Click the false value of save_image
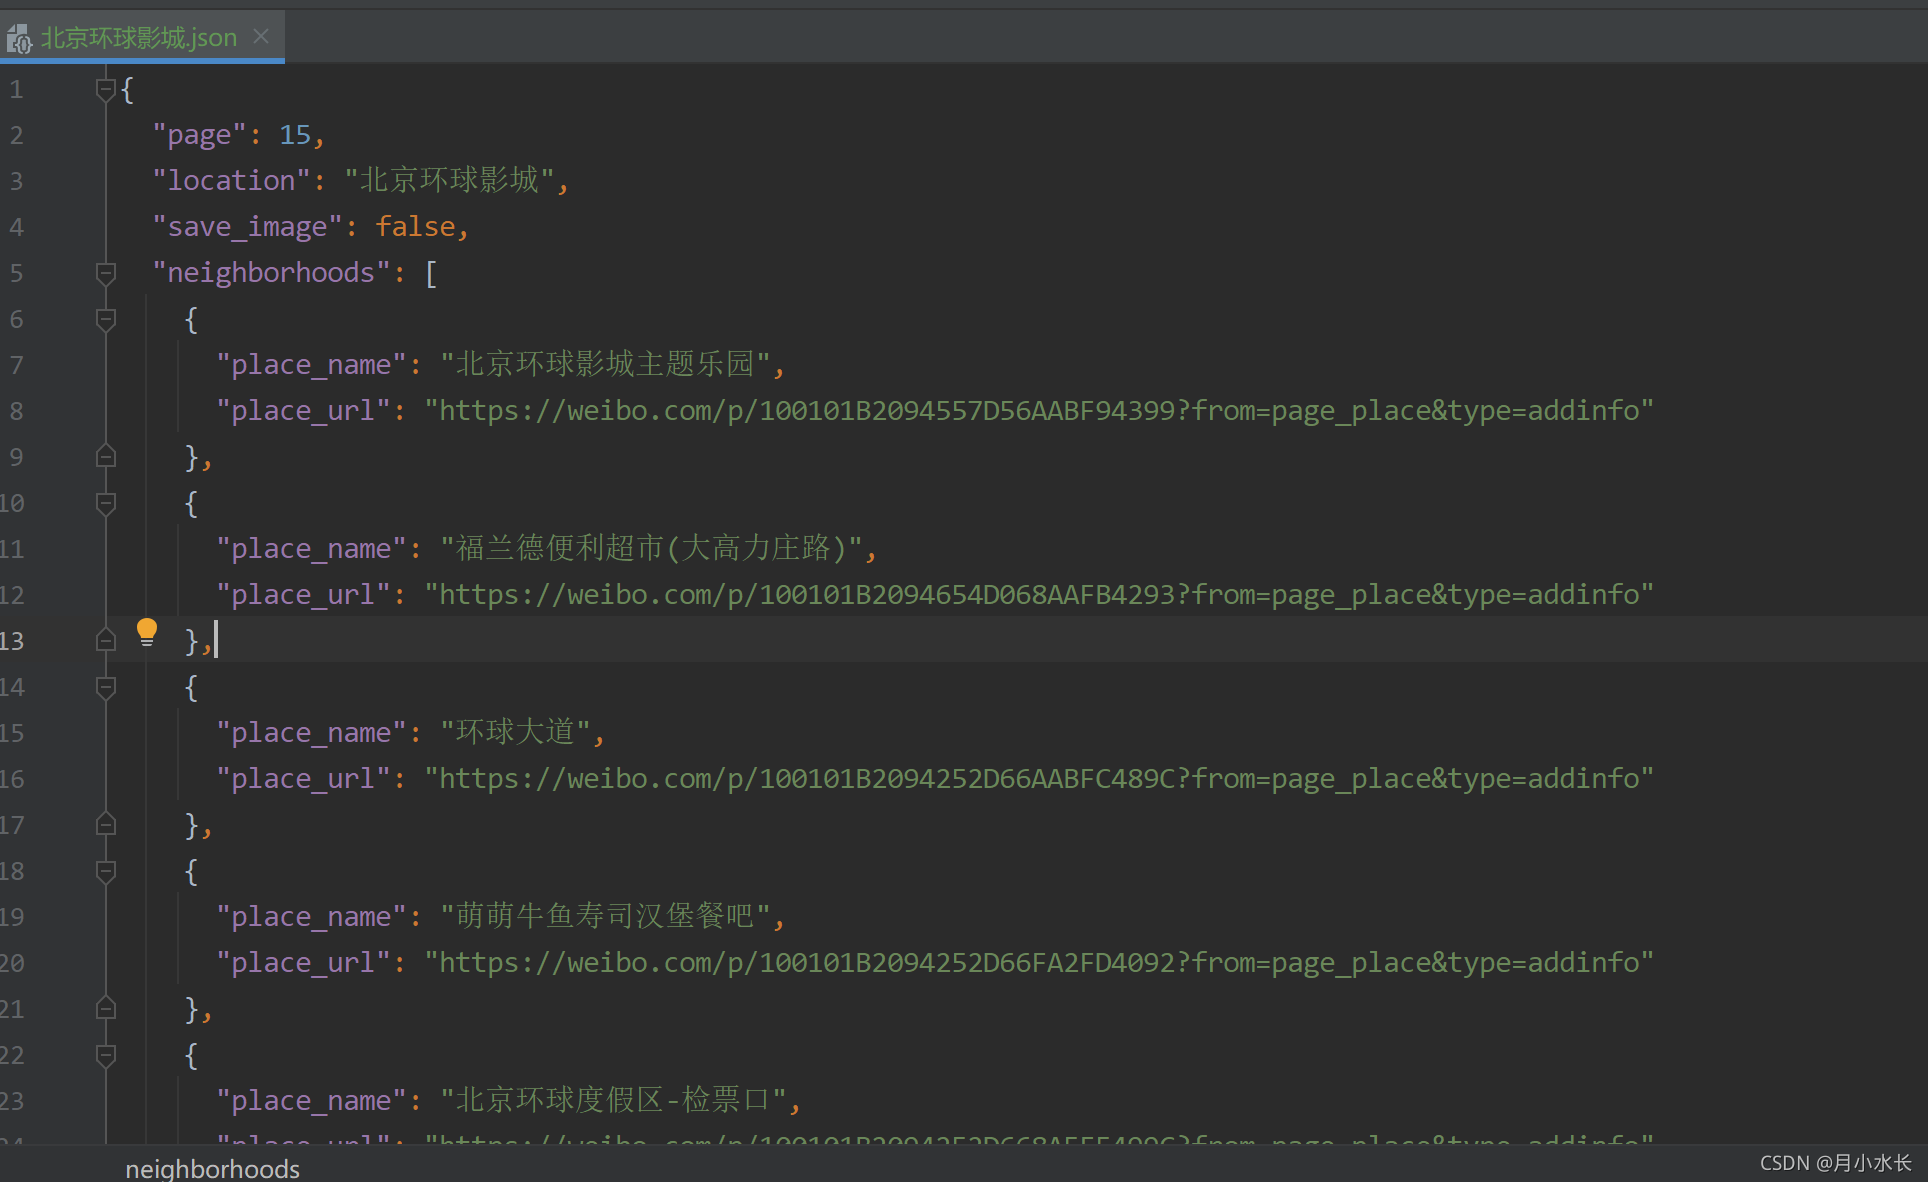This screenshot has width=1928, height=1182. pos(415,227)
